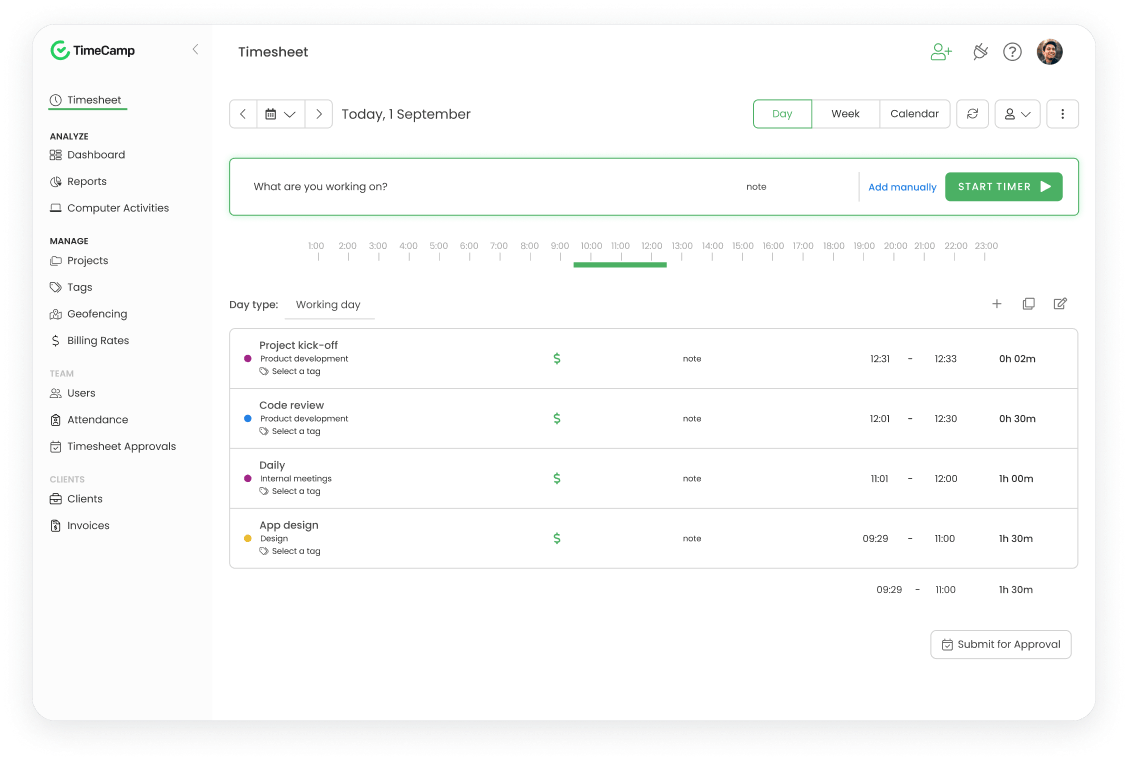The height and width of the screenshot is (761, 1128).
Task: Toggle billable status for App design
Action: [557, 538]
